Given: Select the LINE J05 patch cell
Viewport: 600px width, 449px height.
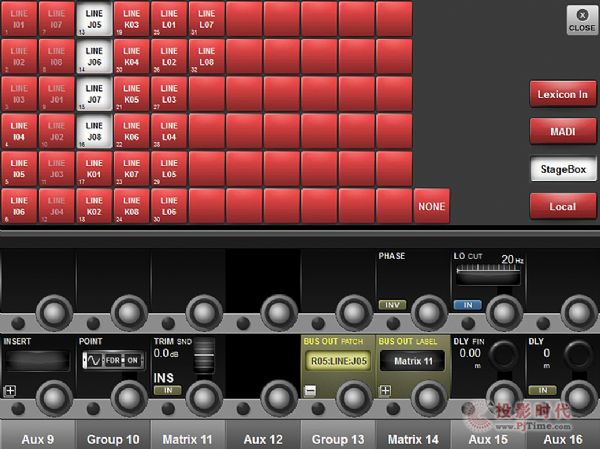Looking at the screenshot, I should click(x=94, y=19).
